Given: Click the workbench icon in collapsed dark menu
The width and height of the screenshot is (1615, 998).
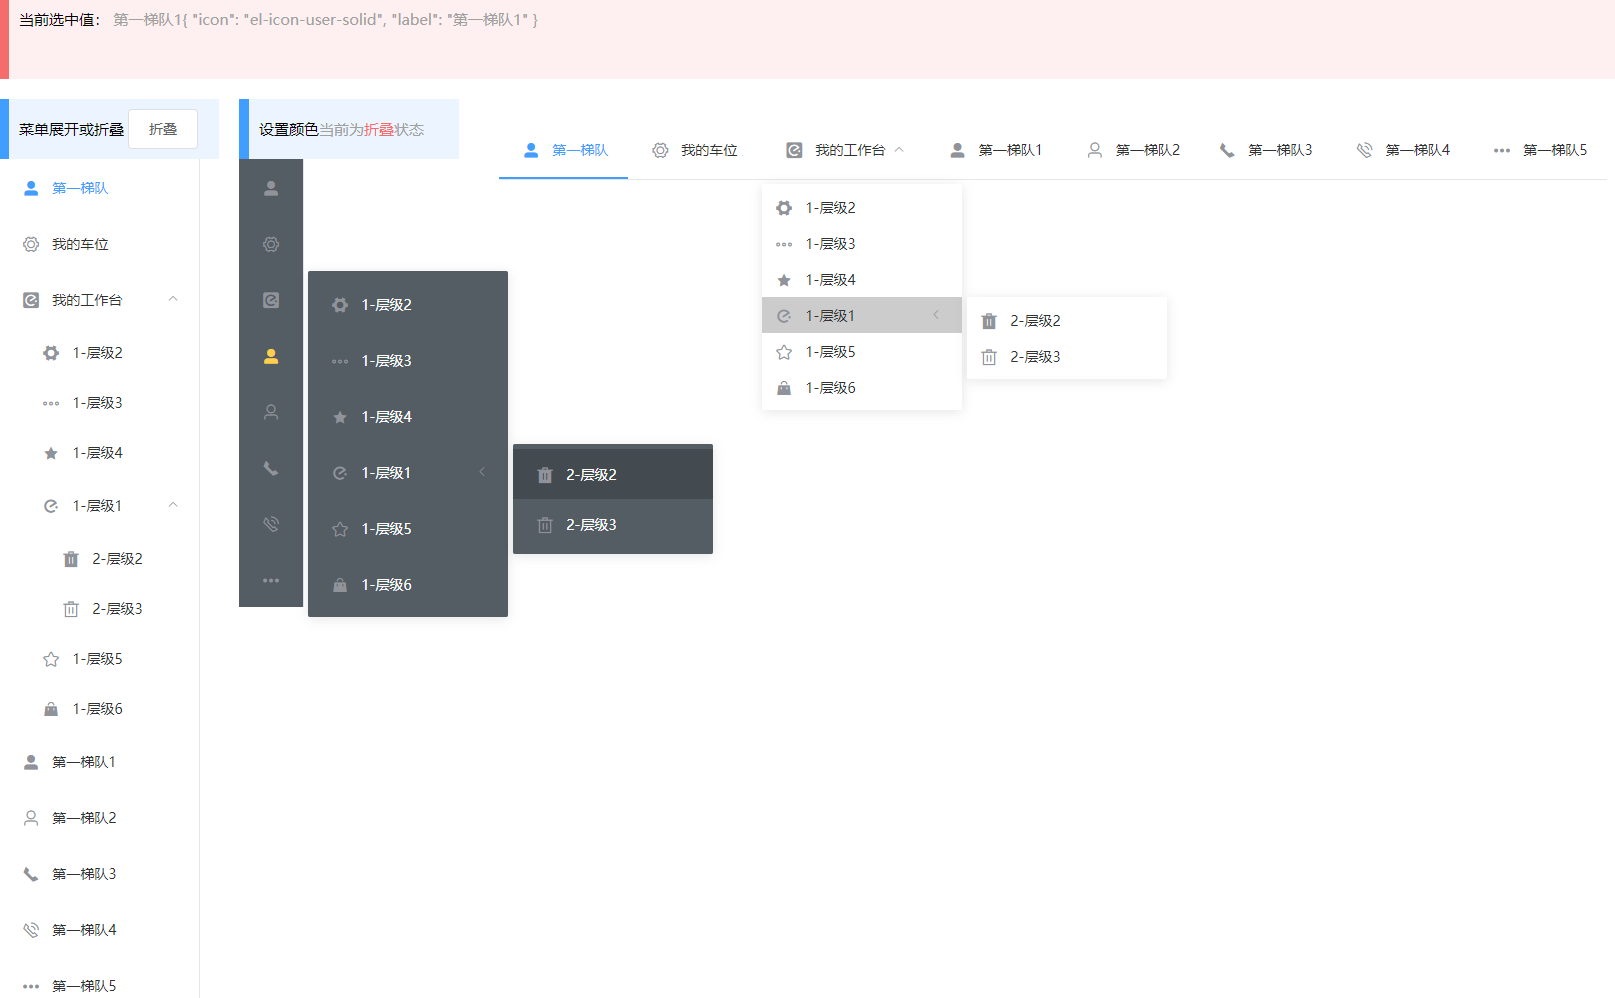Looking at the screenshot, I should 271,300.
